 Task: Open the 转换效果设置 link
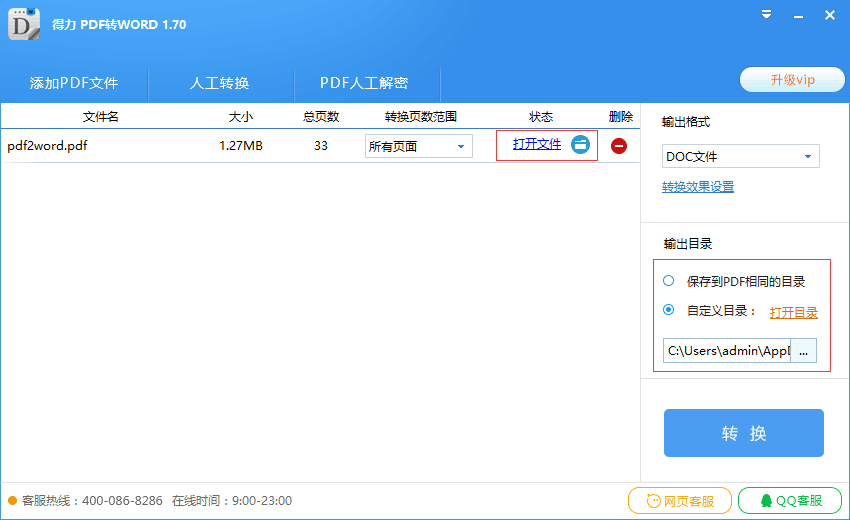pos(698,187)
